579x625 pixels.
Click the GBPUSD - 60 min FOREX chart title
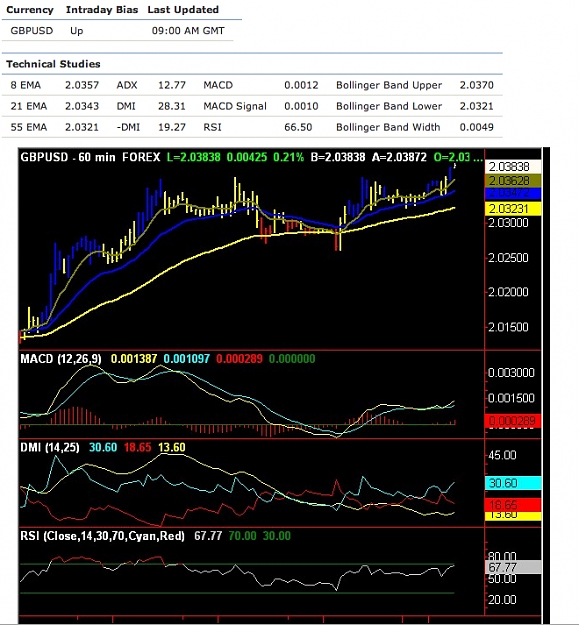(x=90, y=157)
